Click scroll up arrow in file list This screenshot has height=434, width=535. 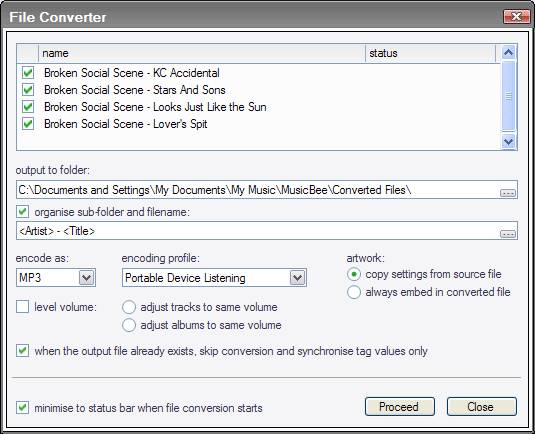tap(508, 52)
